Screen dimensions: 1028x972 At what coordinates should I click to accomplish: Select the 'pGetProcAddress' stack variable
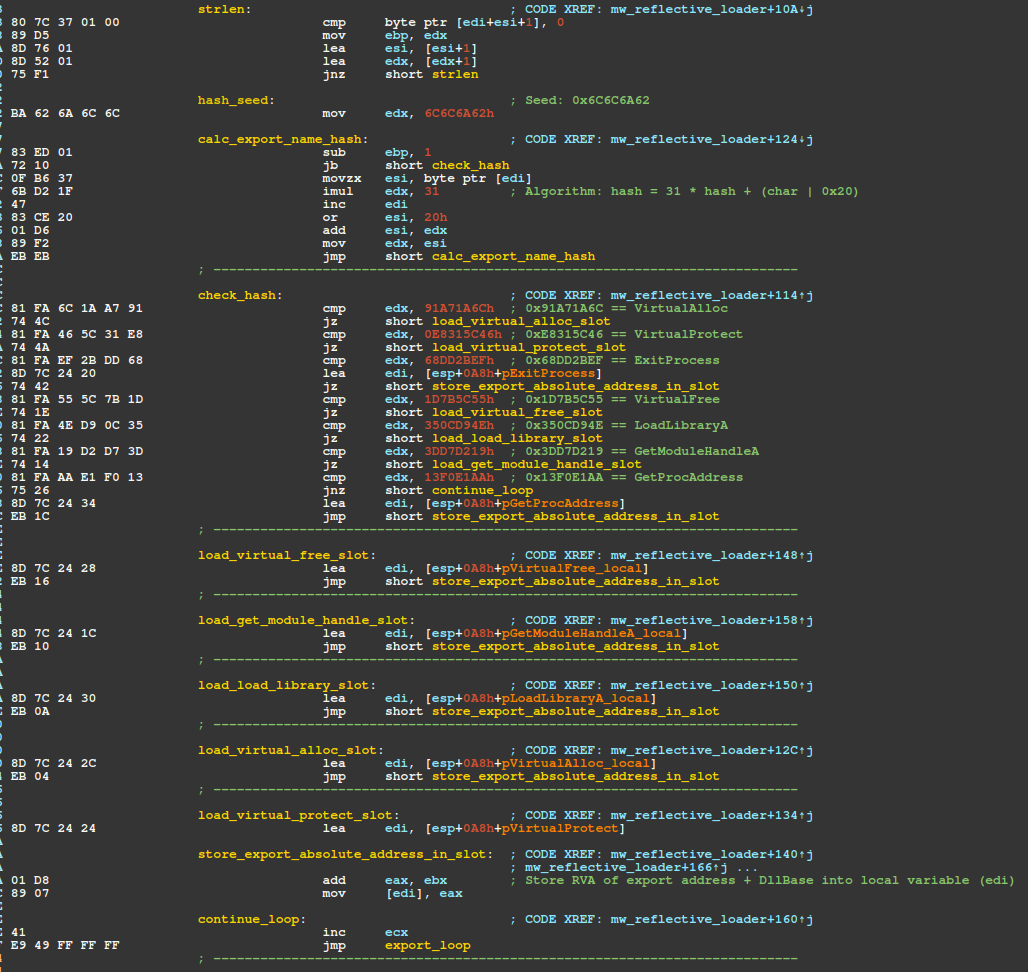click(560, 503)
